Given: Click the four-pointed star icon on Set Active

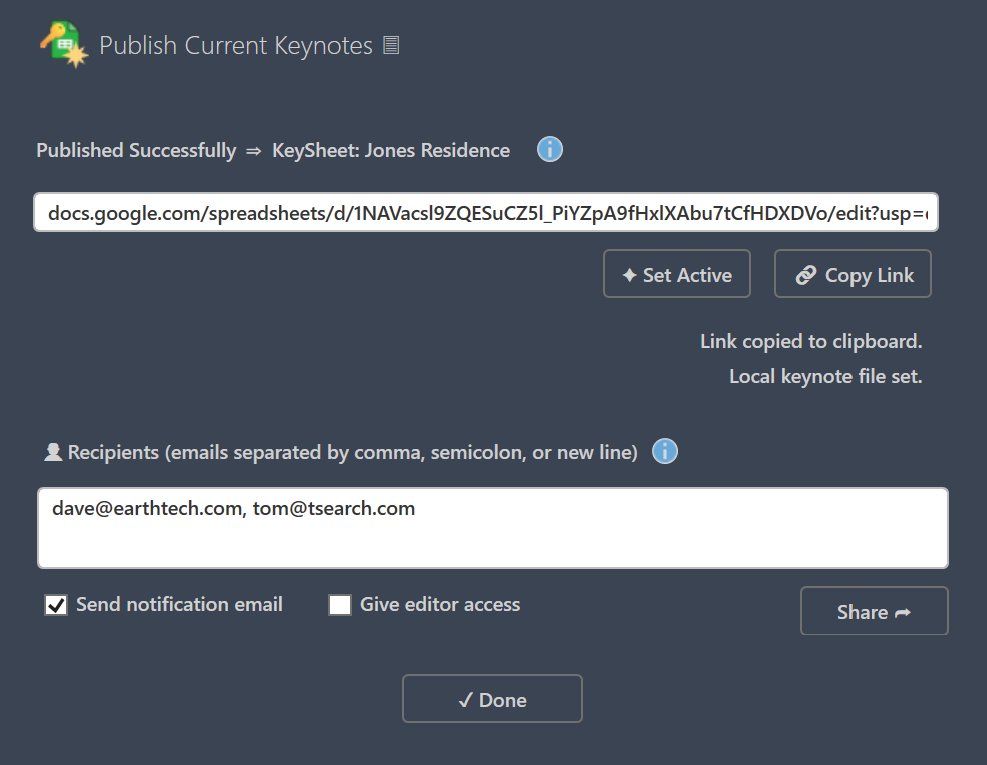Looking at the screenshot, I should tap(629, 273).
